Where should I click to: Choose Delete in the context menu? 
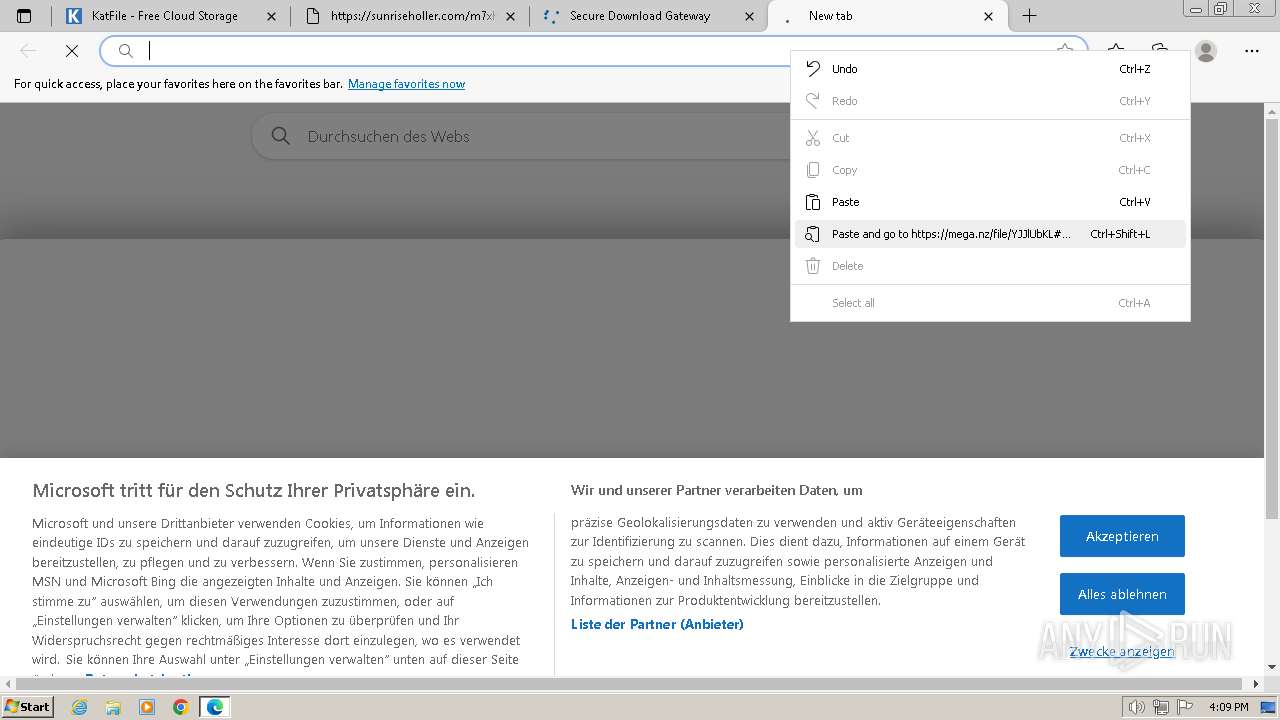tap(990, 266)
